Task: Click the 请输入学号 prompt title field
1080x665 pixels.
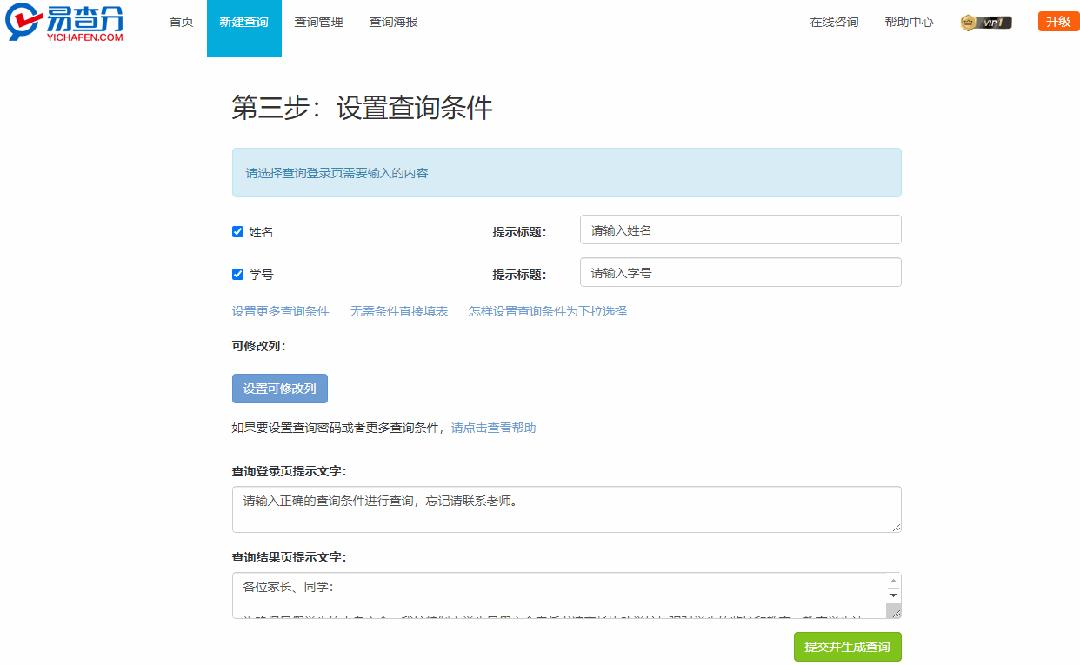Action: pyautogui.click(x=740, y=272)
